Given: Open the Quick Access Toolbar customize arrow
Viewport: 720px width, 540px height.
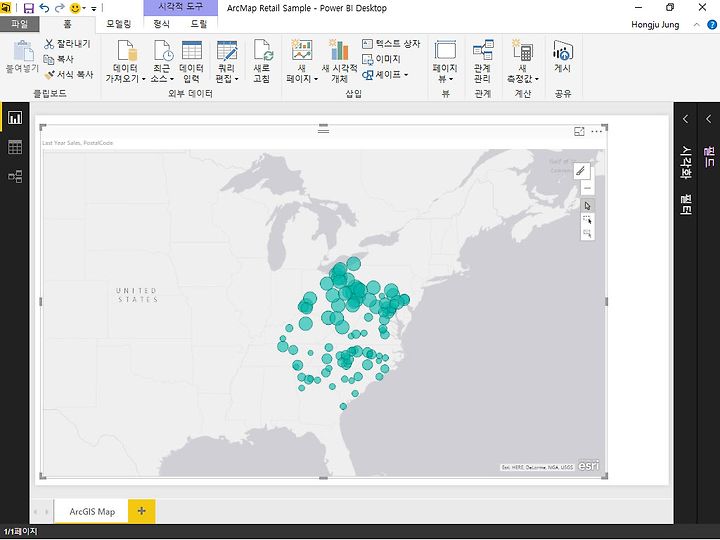Looking at the screenshot, I should (x=94, y=8).
